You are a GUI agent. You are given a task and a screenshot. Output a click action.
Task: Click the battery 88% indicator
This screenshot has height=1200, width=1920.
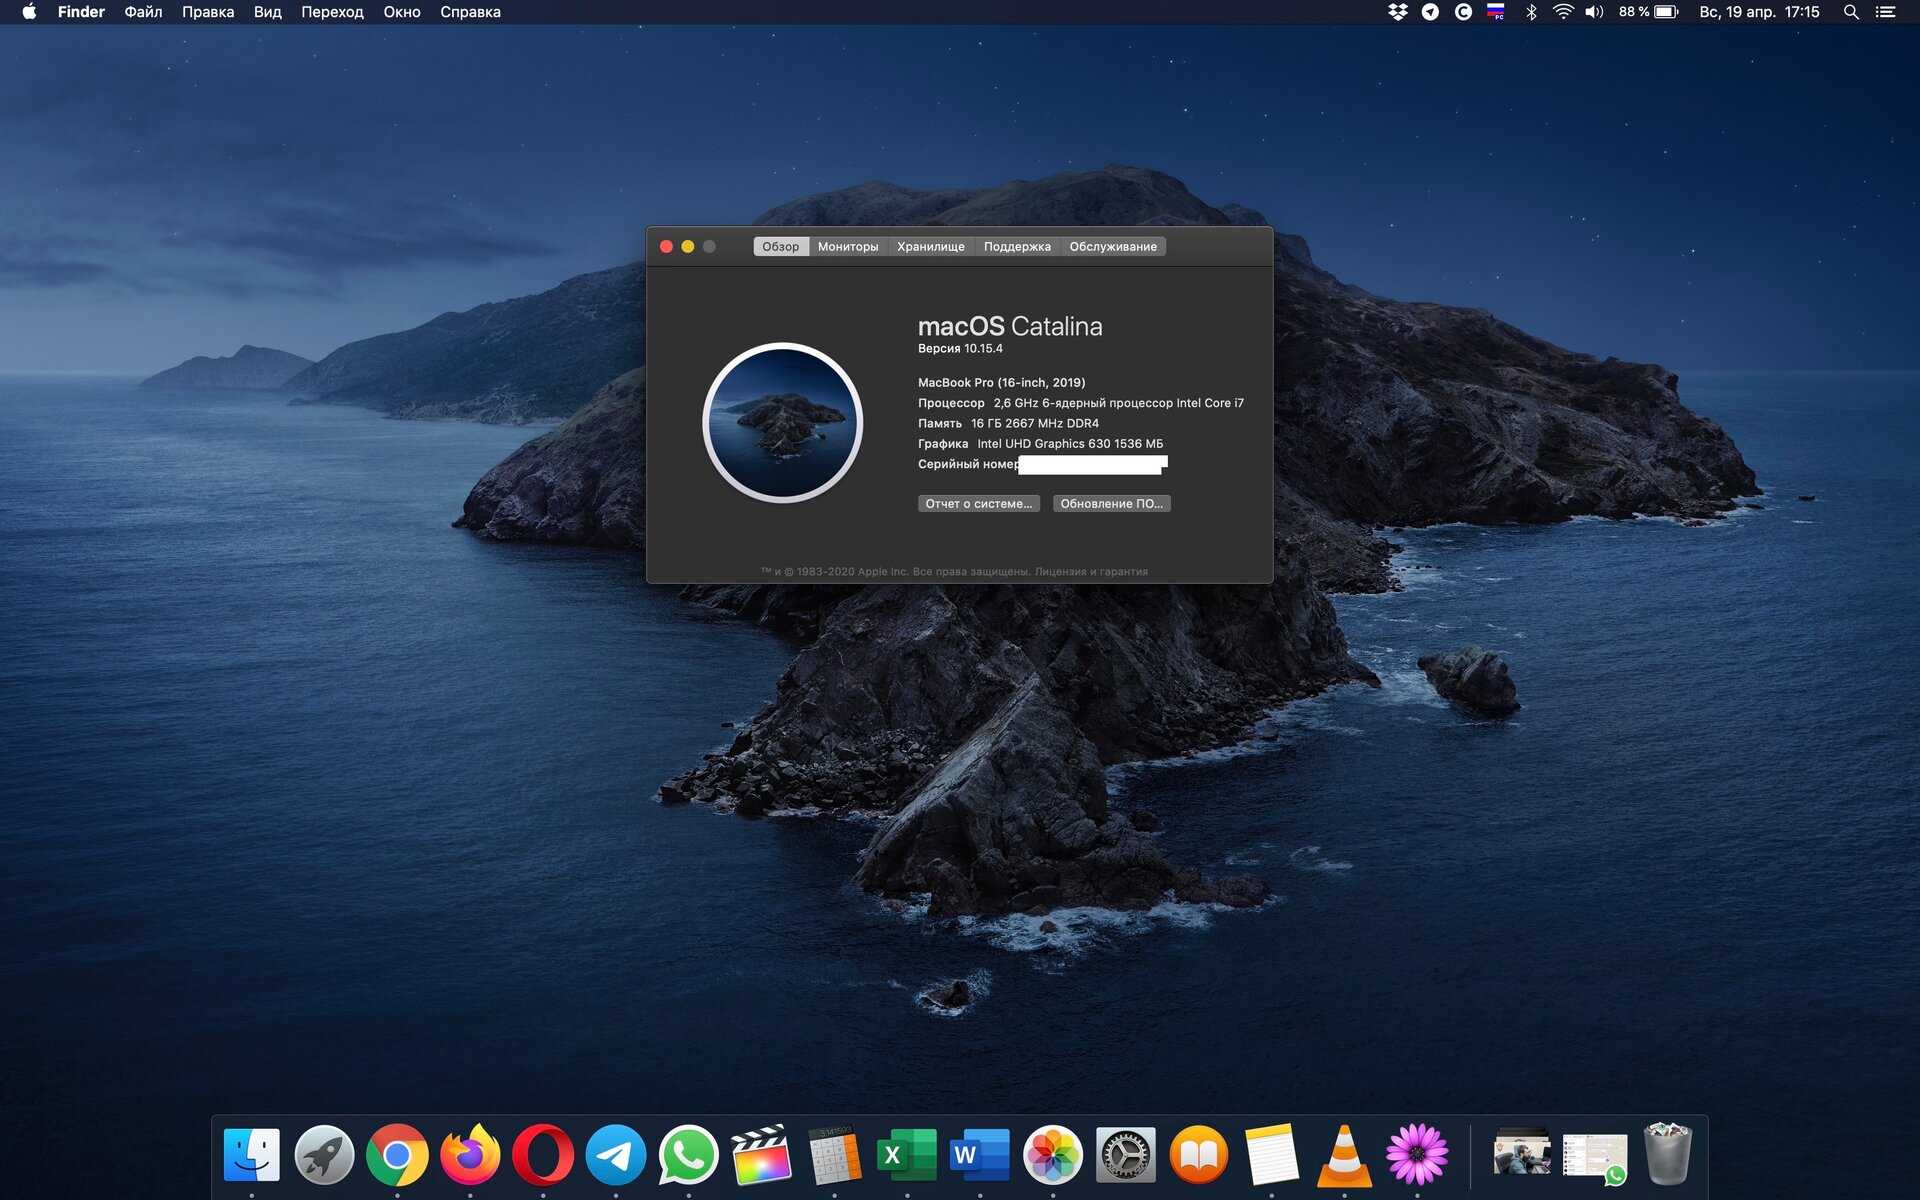coord(1648,12)
